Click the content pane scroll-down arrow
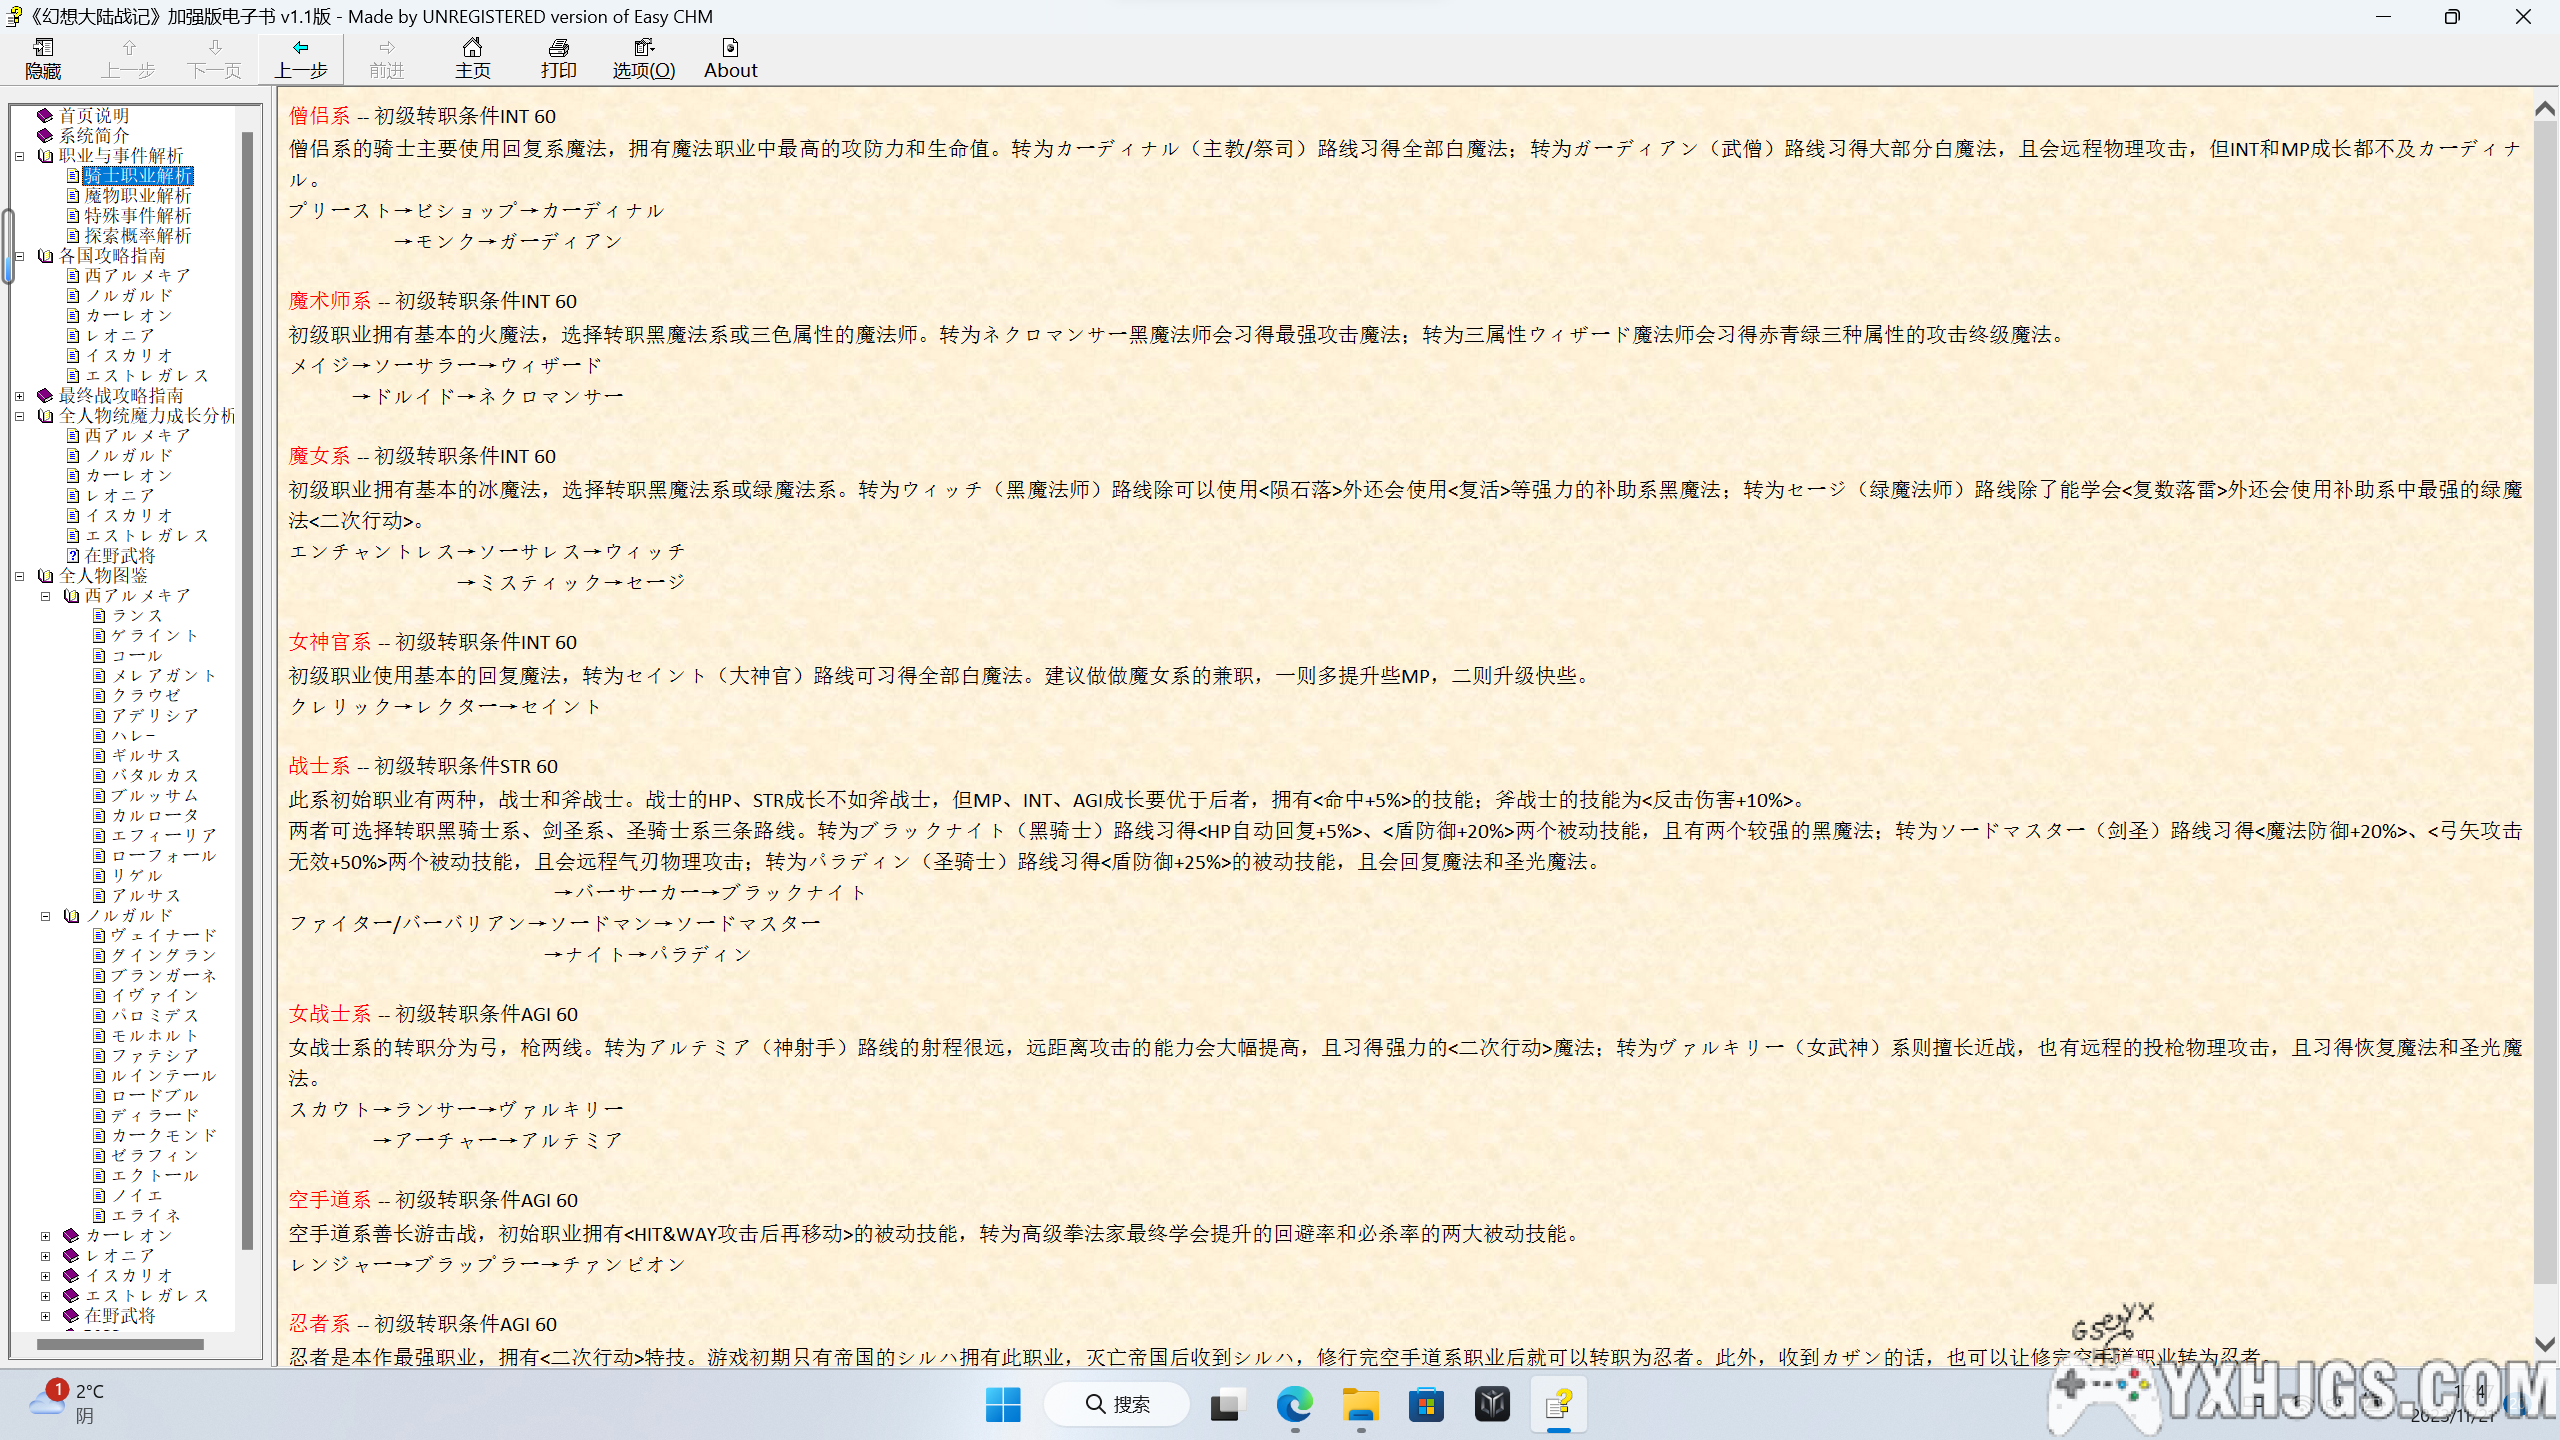2560x1440 pixels. pyautogui.click(x=2545, y=1346)
